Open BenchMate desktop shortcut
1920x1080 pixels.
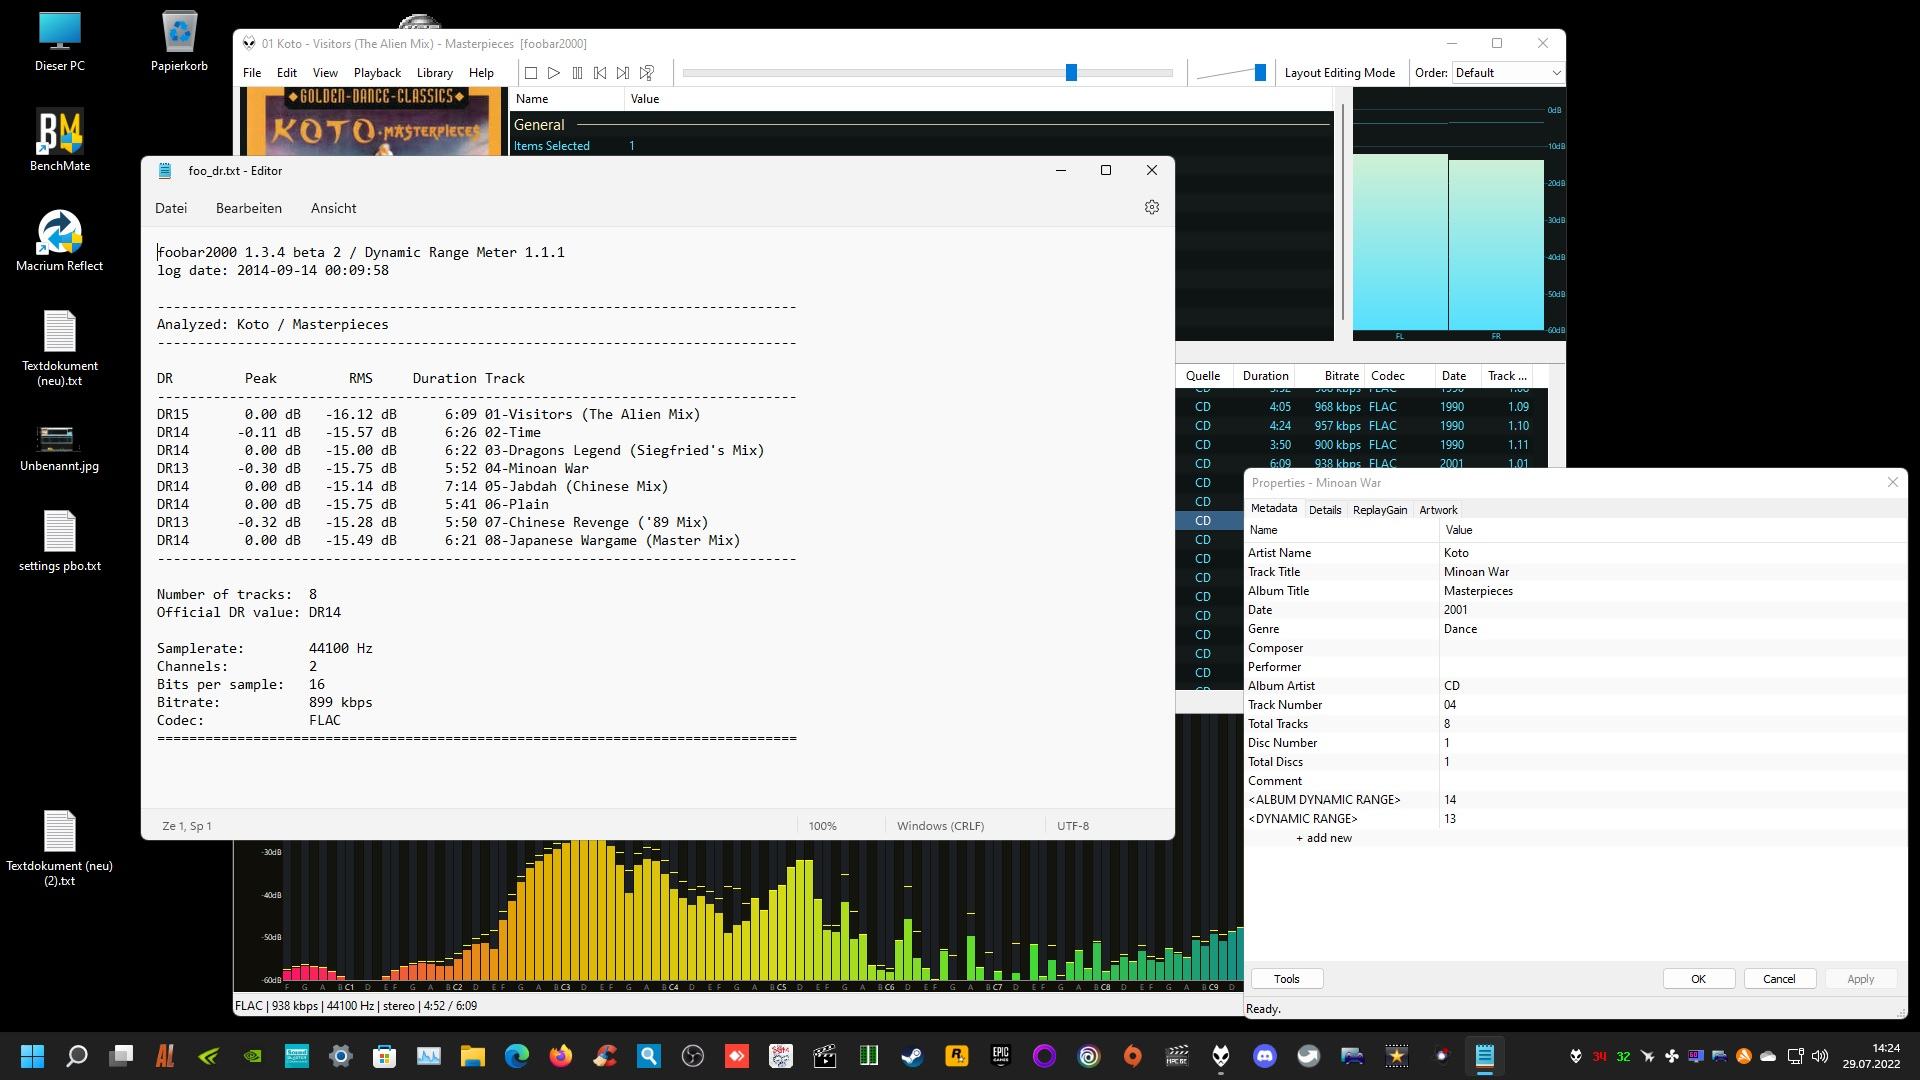pyautogui.click(x=60, y=141)
